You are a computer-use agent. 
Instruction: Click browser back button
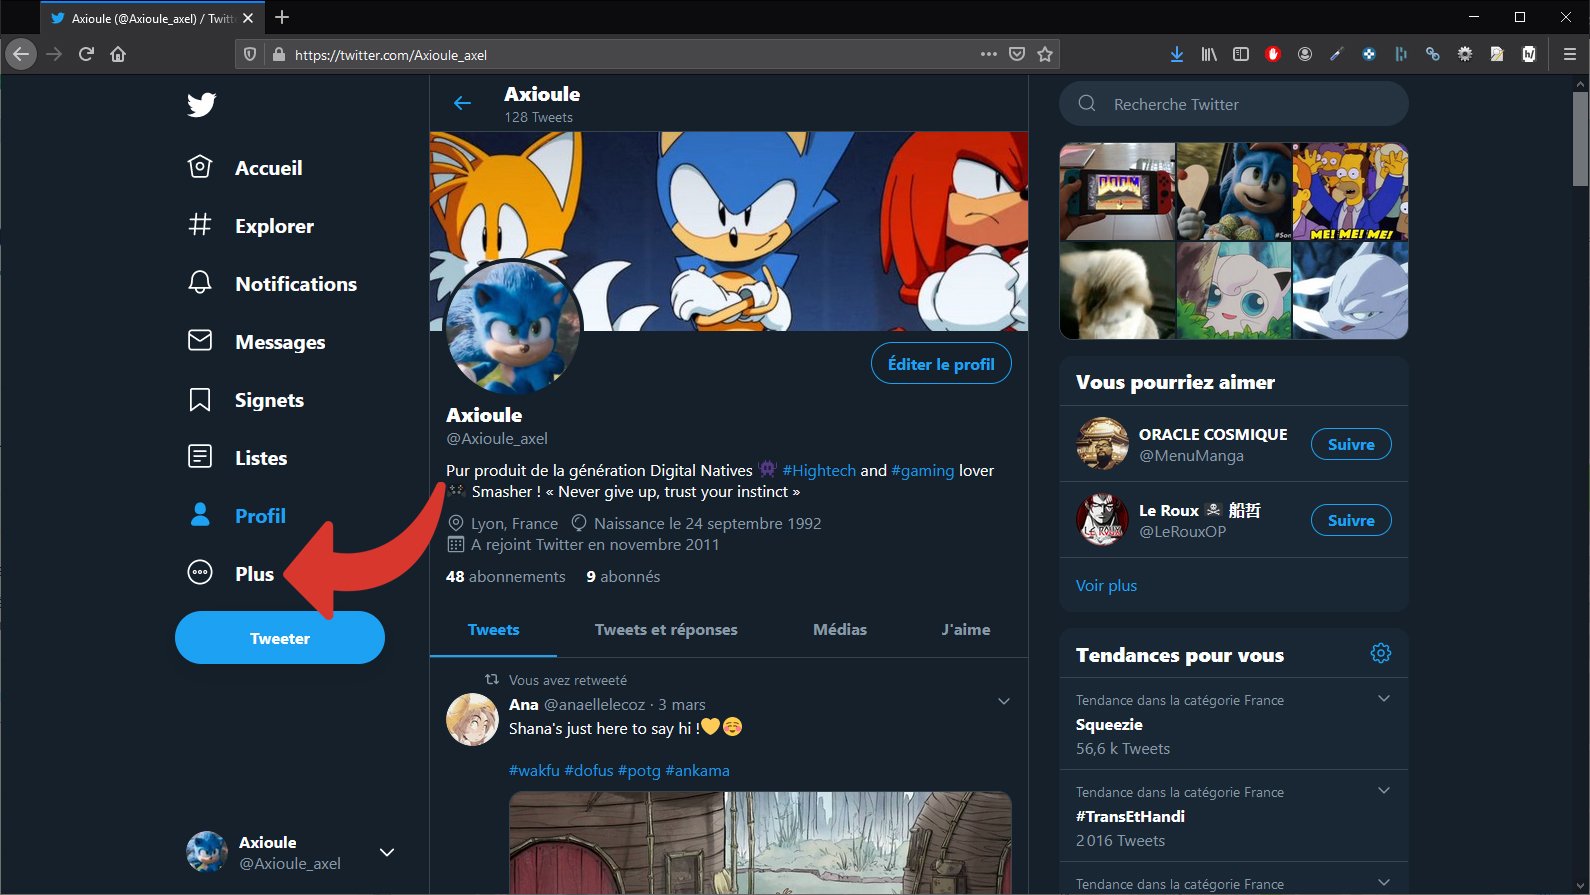pyautogui.click(x=21, y=54)
